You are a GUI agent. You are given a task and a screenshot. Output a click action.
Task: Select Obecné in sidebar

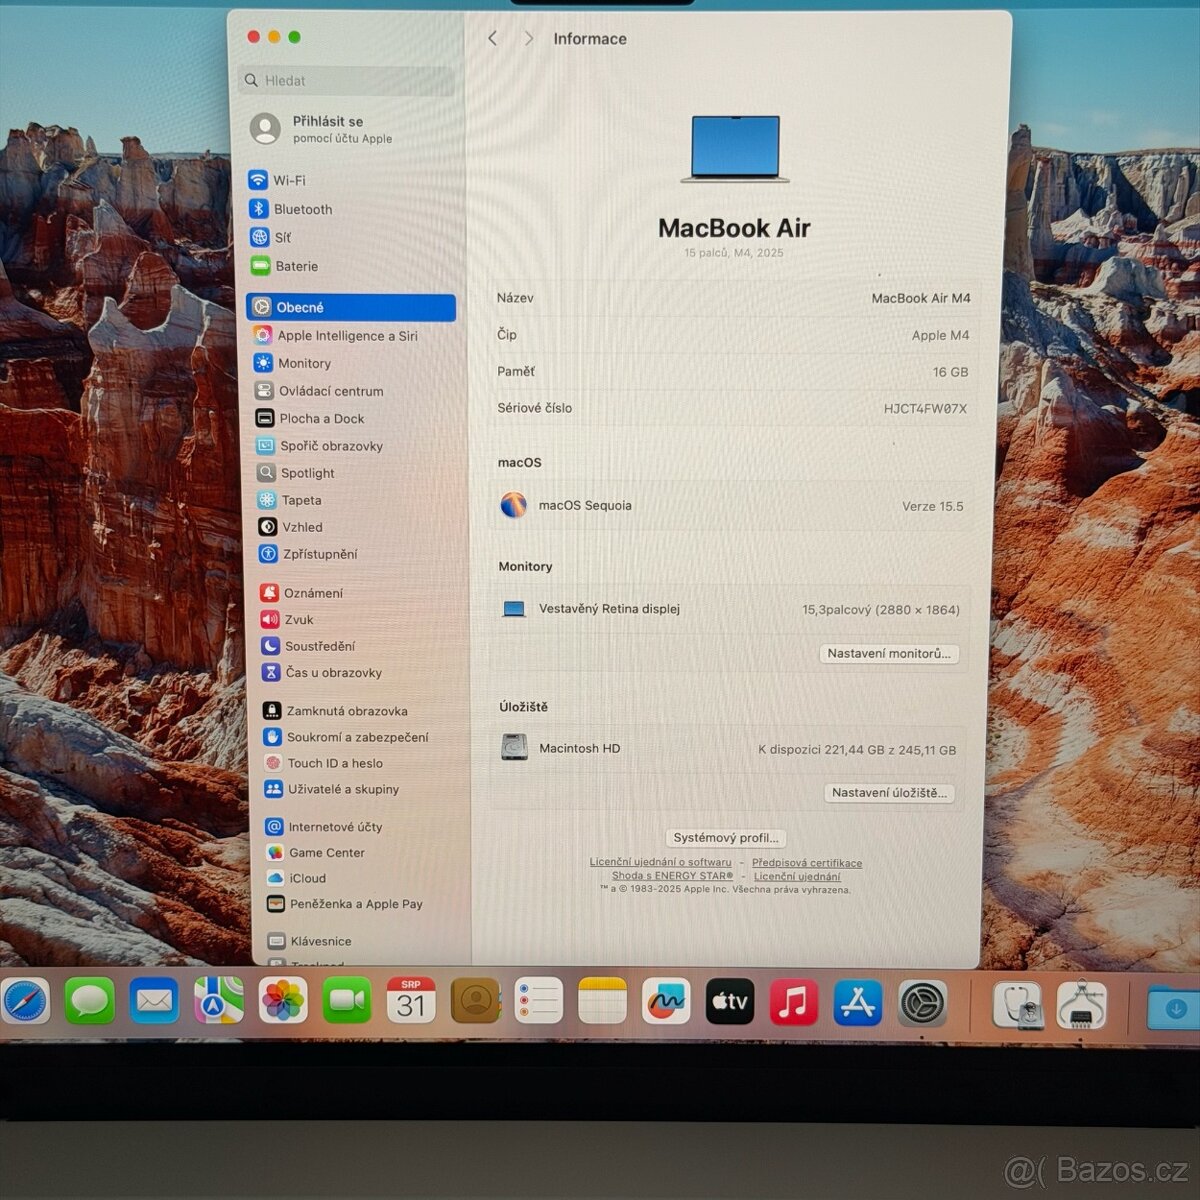(x=351, y=307)
